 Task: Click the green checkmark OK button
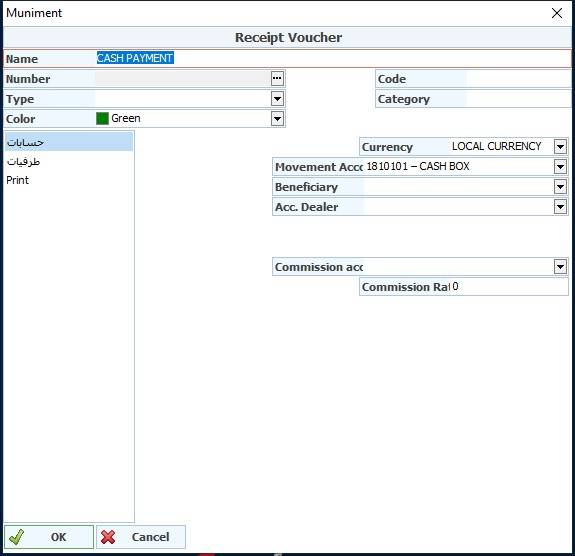pos(49,537)
